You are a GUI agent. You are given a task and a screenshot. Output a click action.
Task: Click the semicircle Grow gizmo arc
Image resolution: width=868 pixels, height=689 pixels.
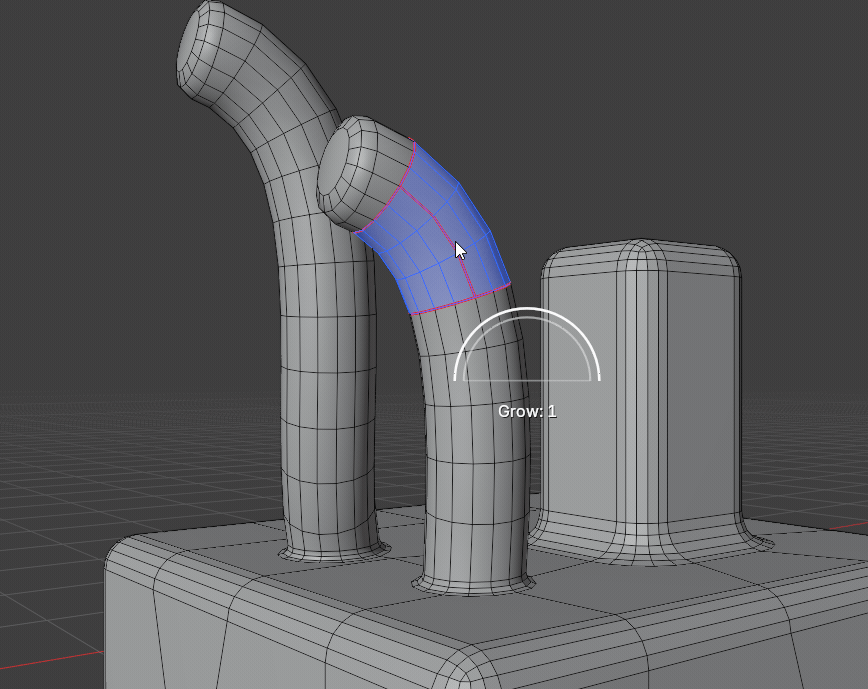[527, 345]
